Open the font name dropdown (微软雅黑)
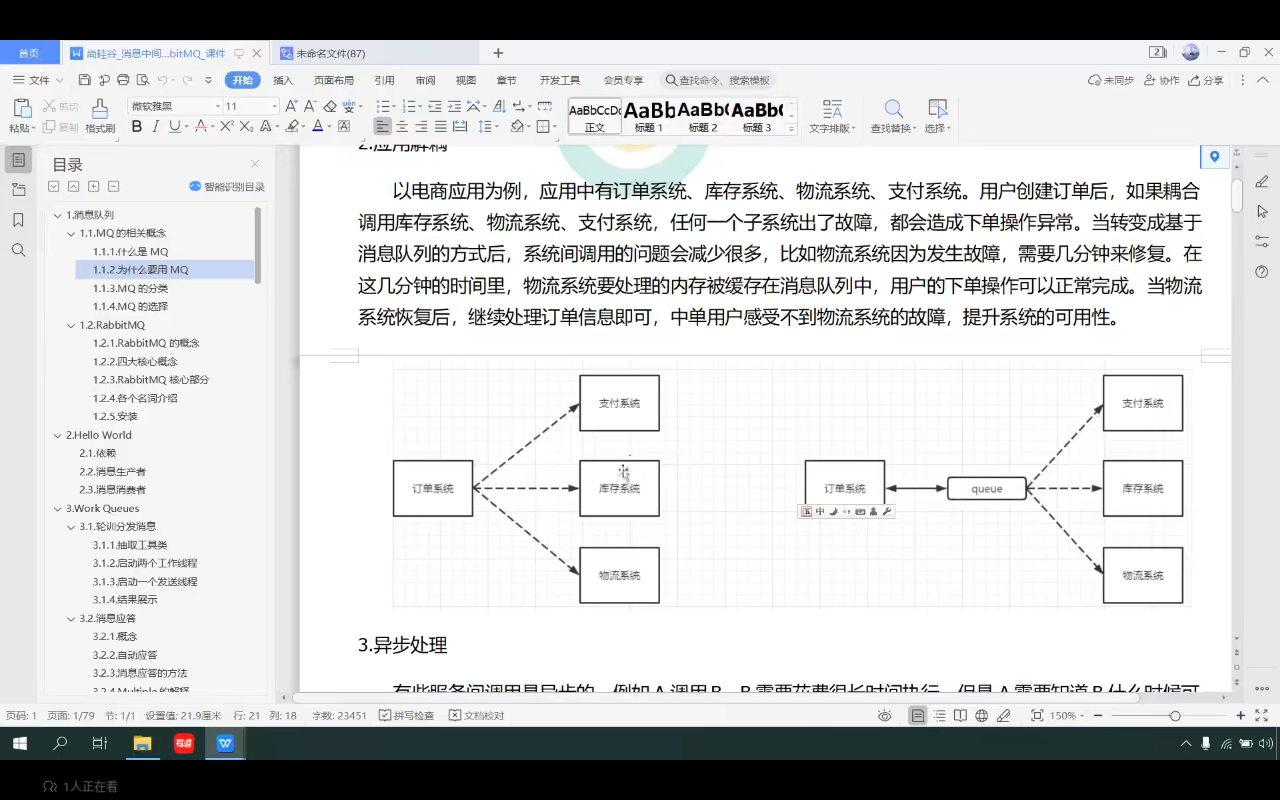This screenshot has width=1280, height=800. [218, 106]
